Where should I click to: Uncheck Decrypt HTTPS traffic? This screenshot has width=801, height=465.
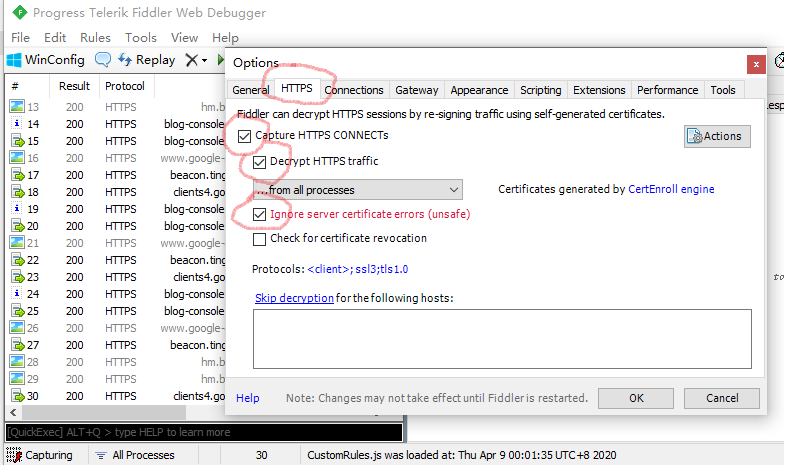(x=260, y=162)
